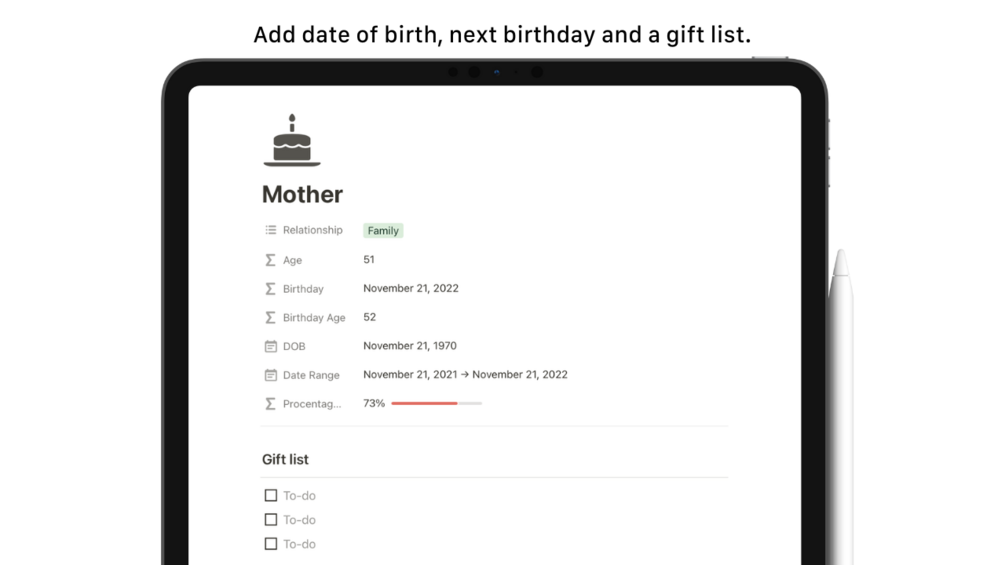Open the DOB date picker value
This screenshot has height=565, width=1005.
tap(410, 346)
